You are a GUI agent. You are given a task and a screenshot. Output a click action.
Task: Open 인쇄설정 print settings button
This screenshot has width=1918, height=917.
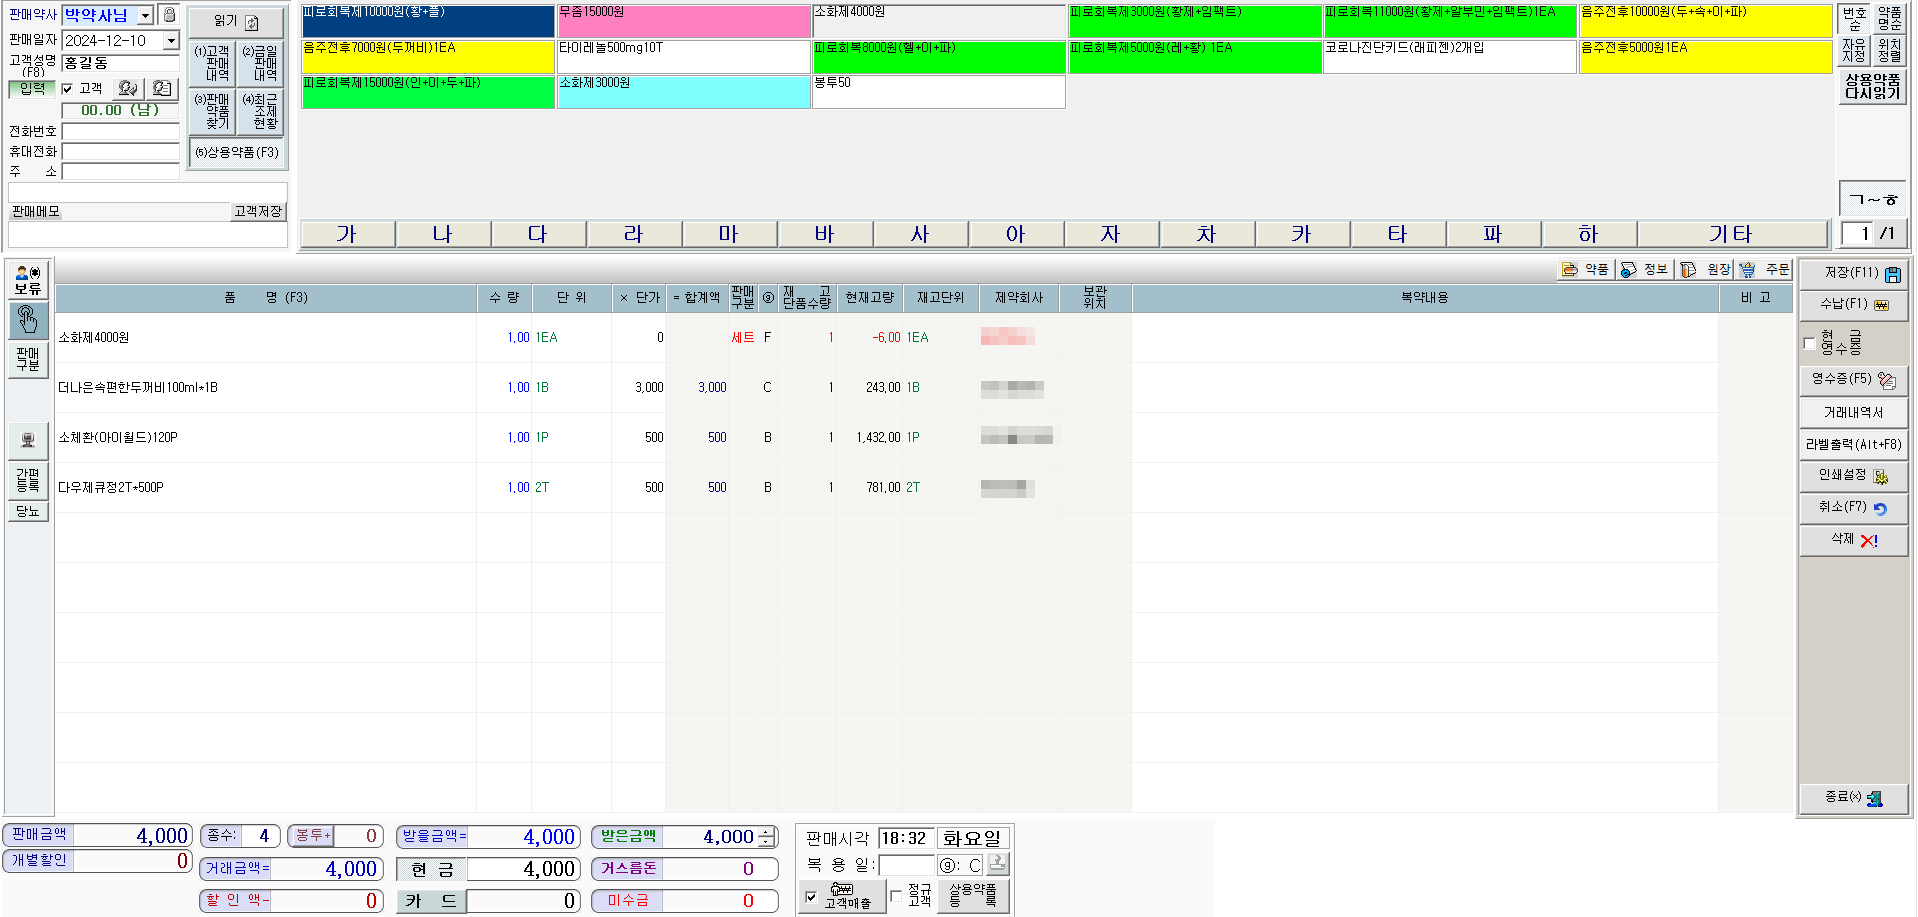pos(1854,476)
